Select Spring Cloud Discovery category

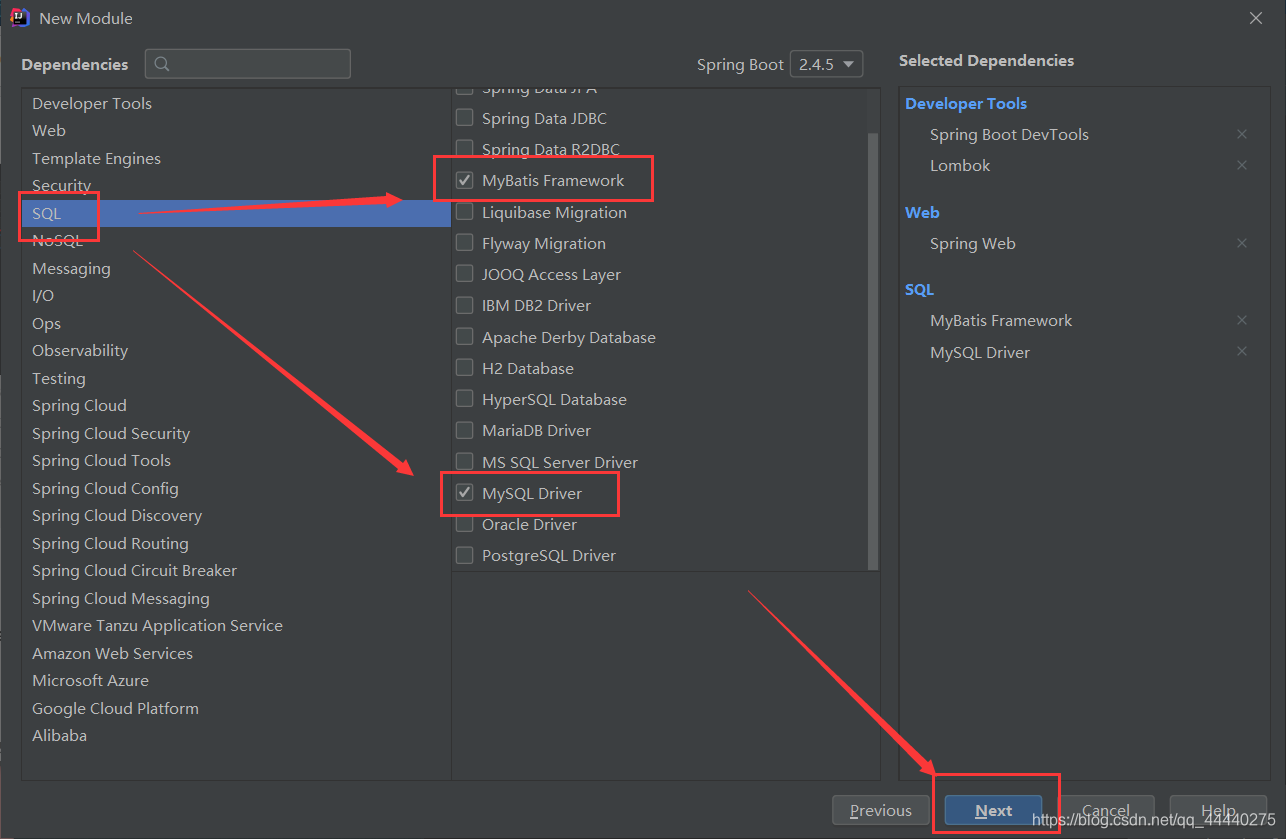click(x=236, y=515)
